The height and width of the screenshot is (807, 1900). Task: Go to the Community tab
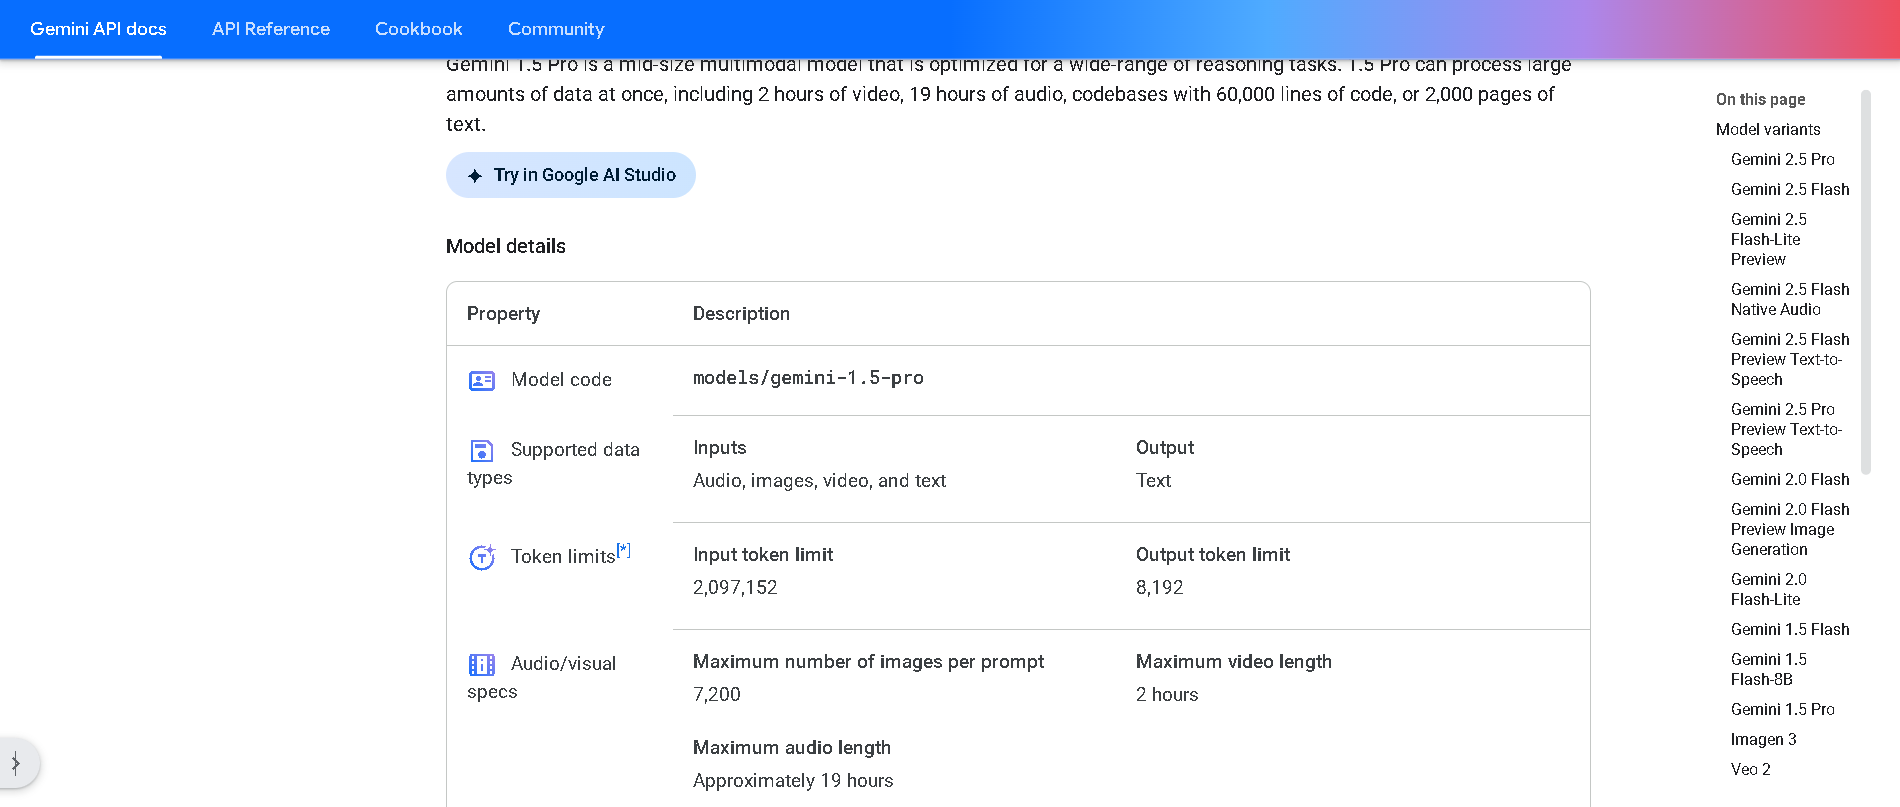tap(556, 29)
